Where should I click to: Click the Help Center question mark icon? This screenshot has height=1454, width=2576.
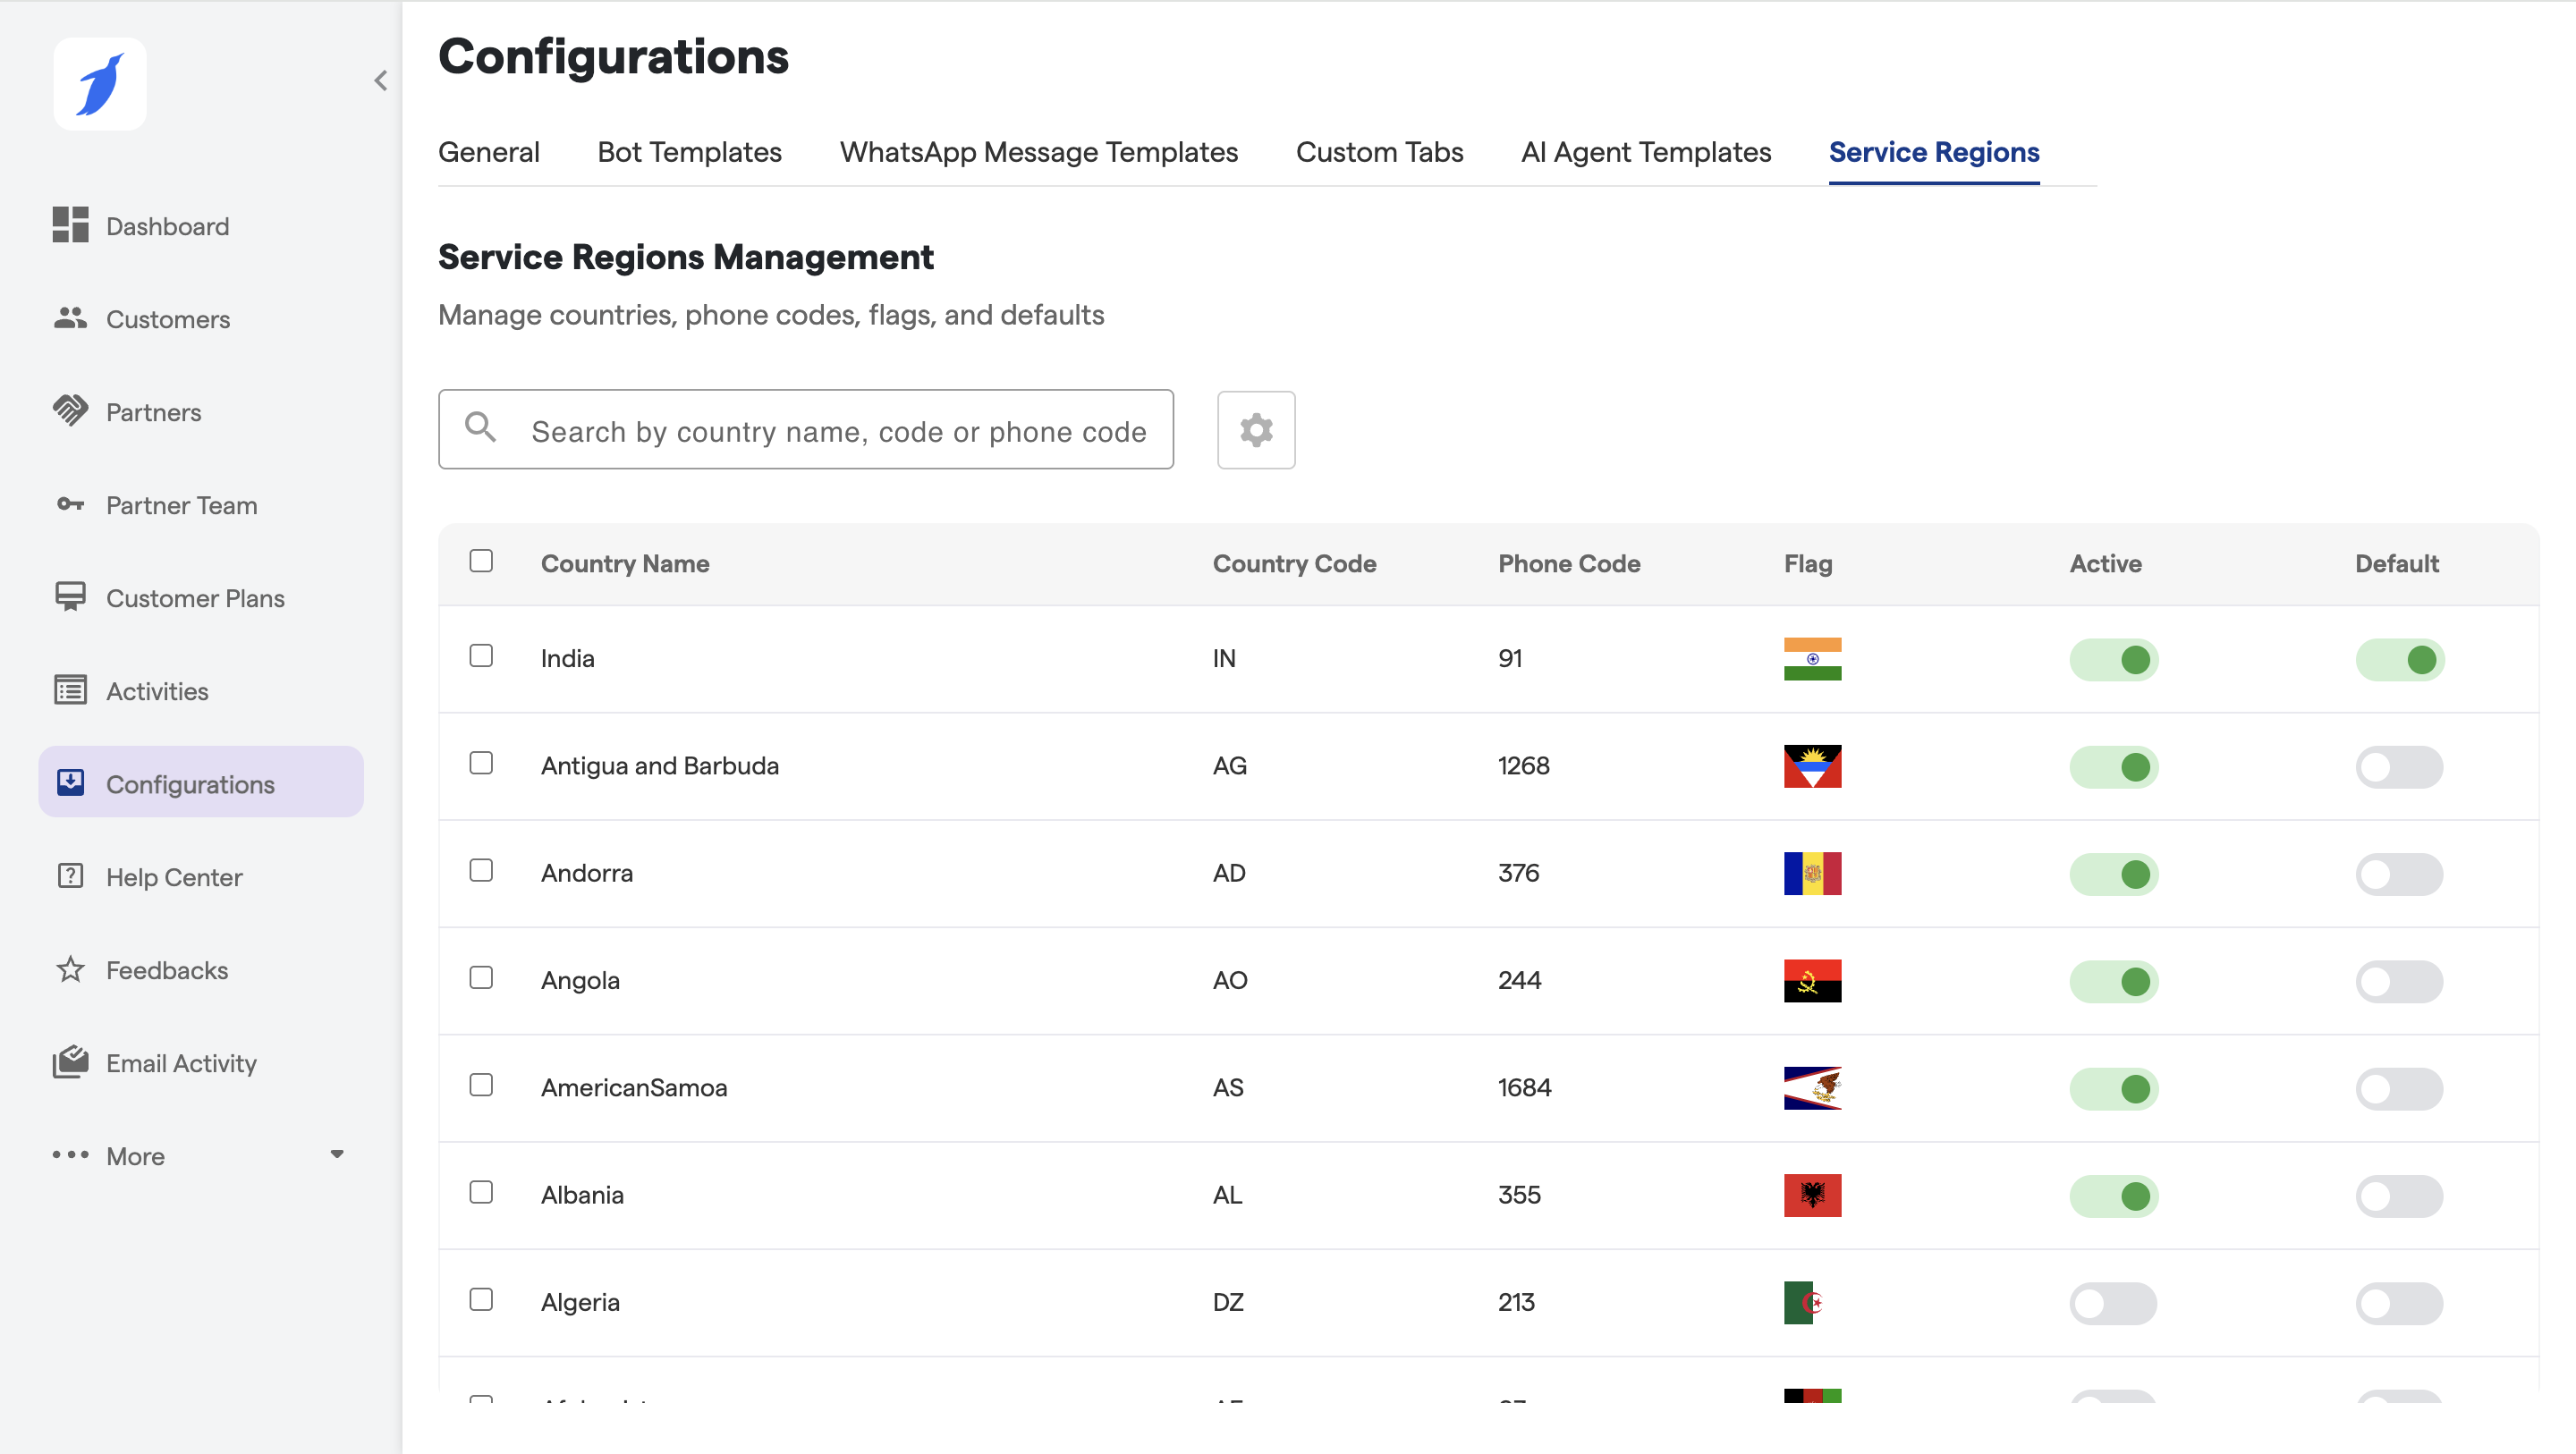(70, 876)
